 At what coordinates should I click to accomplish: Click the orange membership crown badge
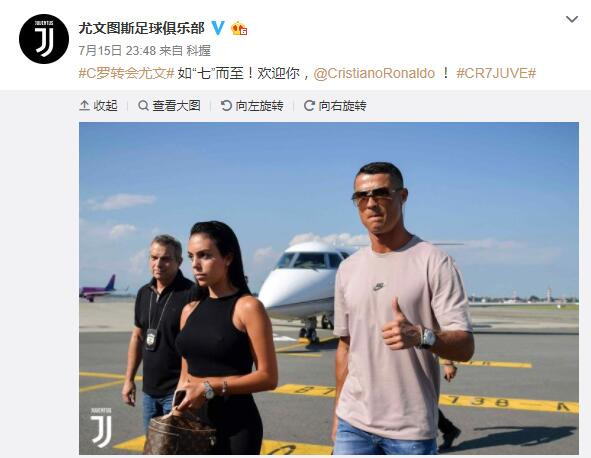pyautogui.click(x=239, y=29)
